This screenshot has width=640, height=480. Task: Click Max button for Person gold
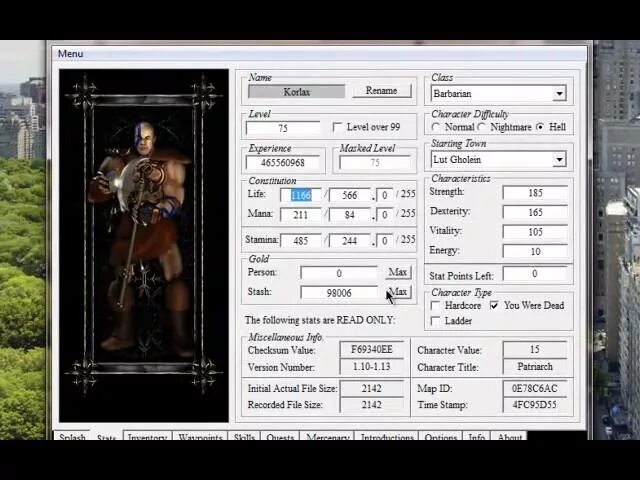coord(398,272)
